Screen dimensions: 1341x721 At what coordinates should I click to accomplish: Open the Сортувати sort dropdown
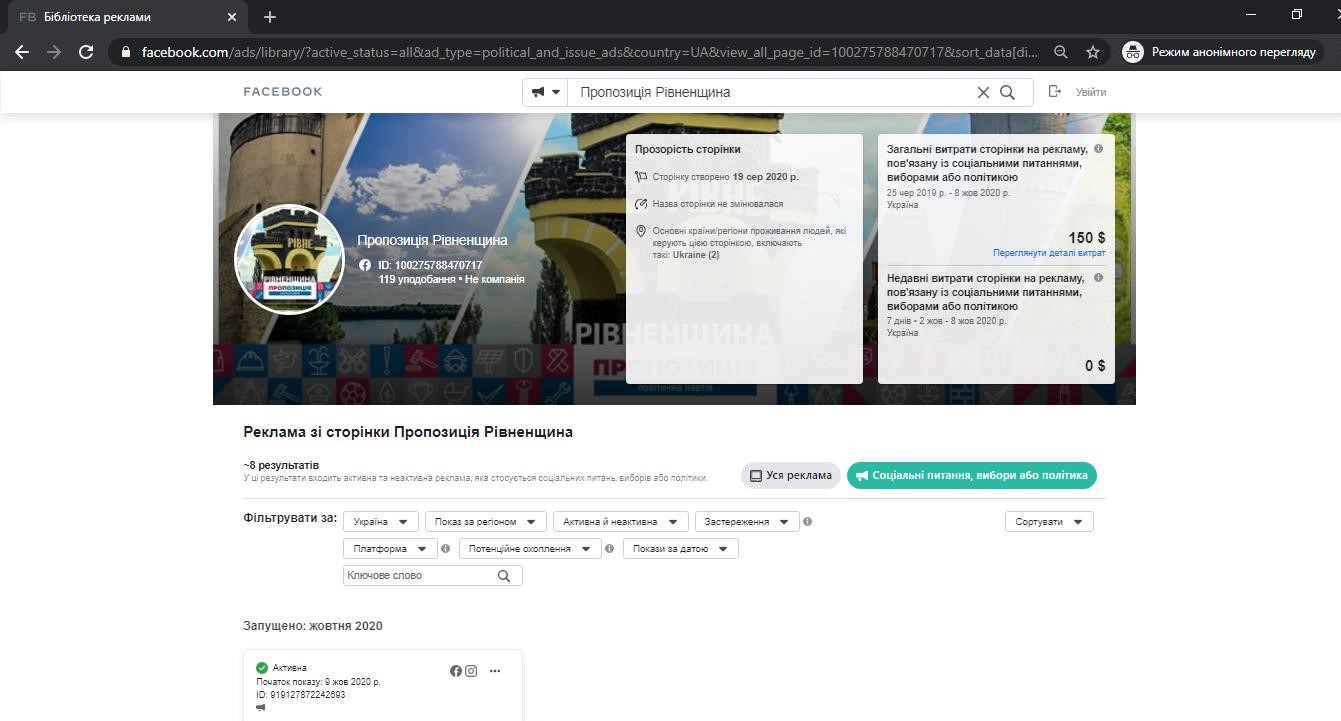[1049, 522]
